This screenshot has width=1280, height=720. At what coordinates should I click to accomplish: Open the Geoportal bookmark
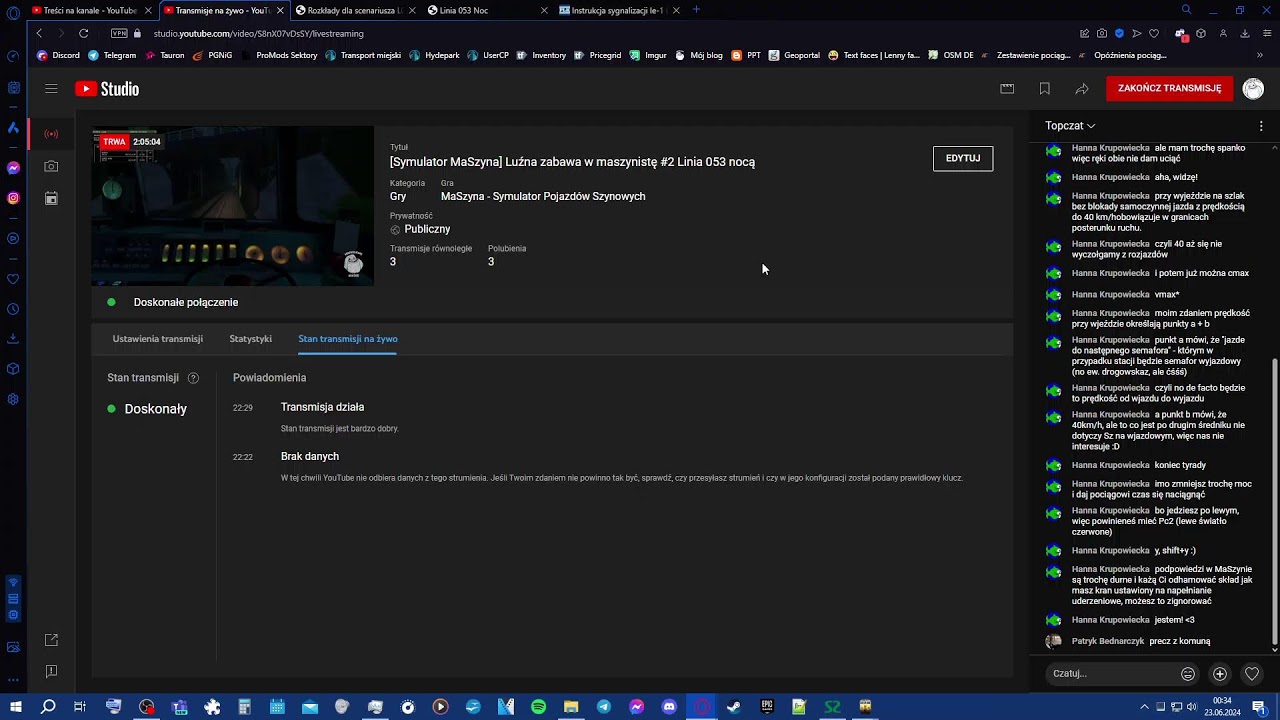coord(794,55)
